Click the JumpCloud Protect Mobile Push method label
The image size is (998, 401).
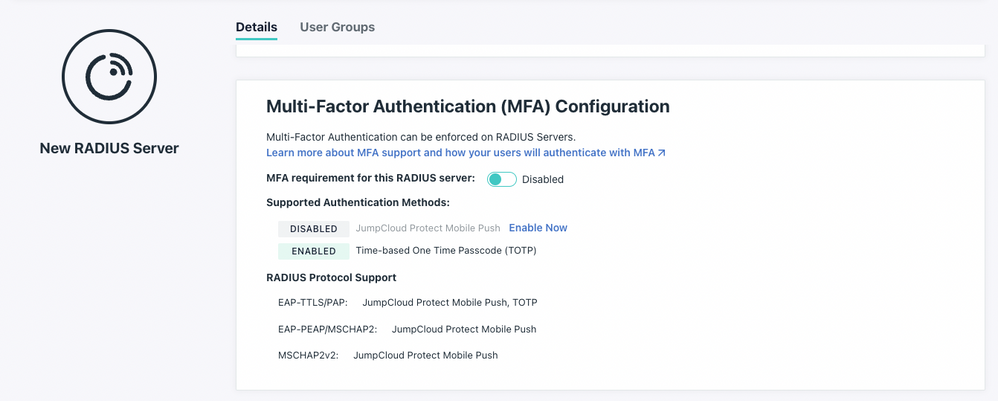pyautogui.click(x=428, y=228)
